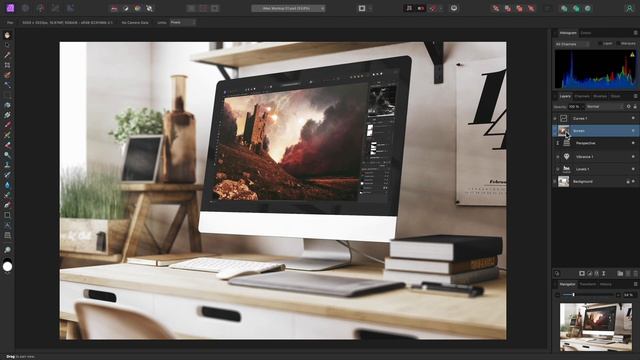Image resolution: width=640 pixels, height=360 pixels.
Task: Switch to the Brushes tab
Action: pos(600,96)
